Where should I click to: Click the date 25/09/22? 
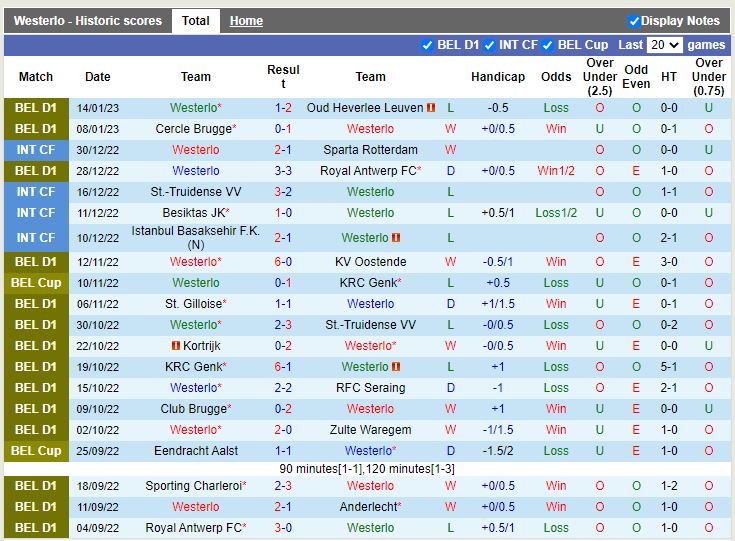pyautogui.click(x=98, y=451)
